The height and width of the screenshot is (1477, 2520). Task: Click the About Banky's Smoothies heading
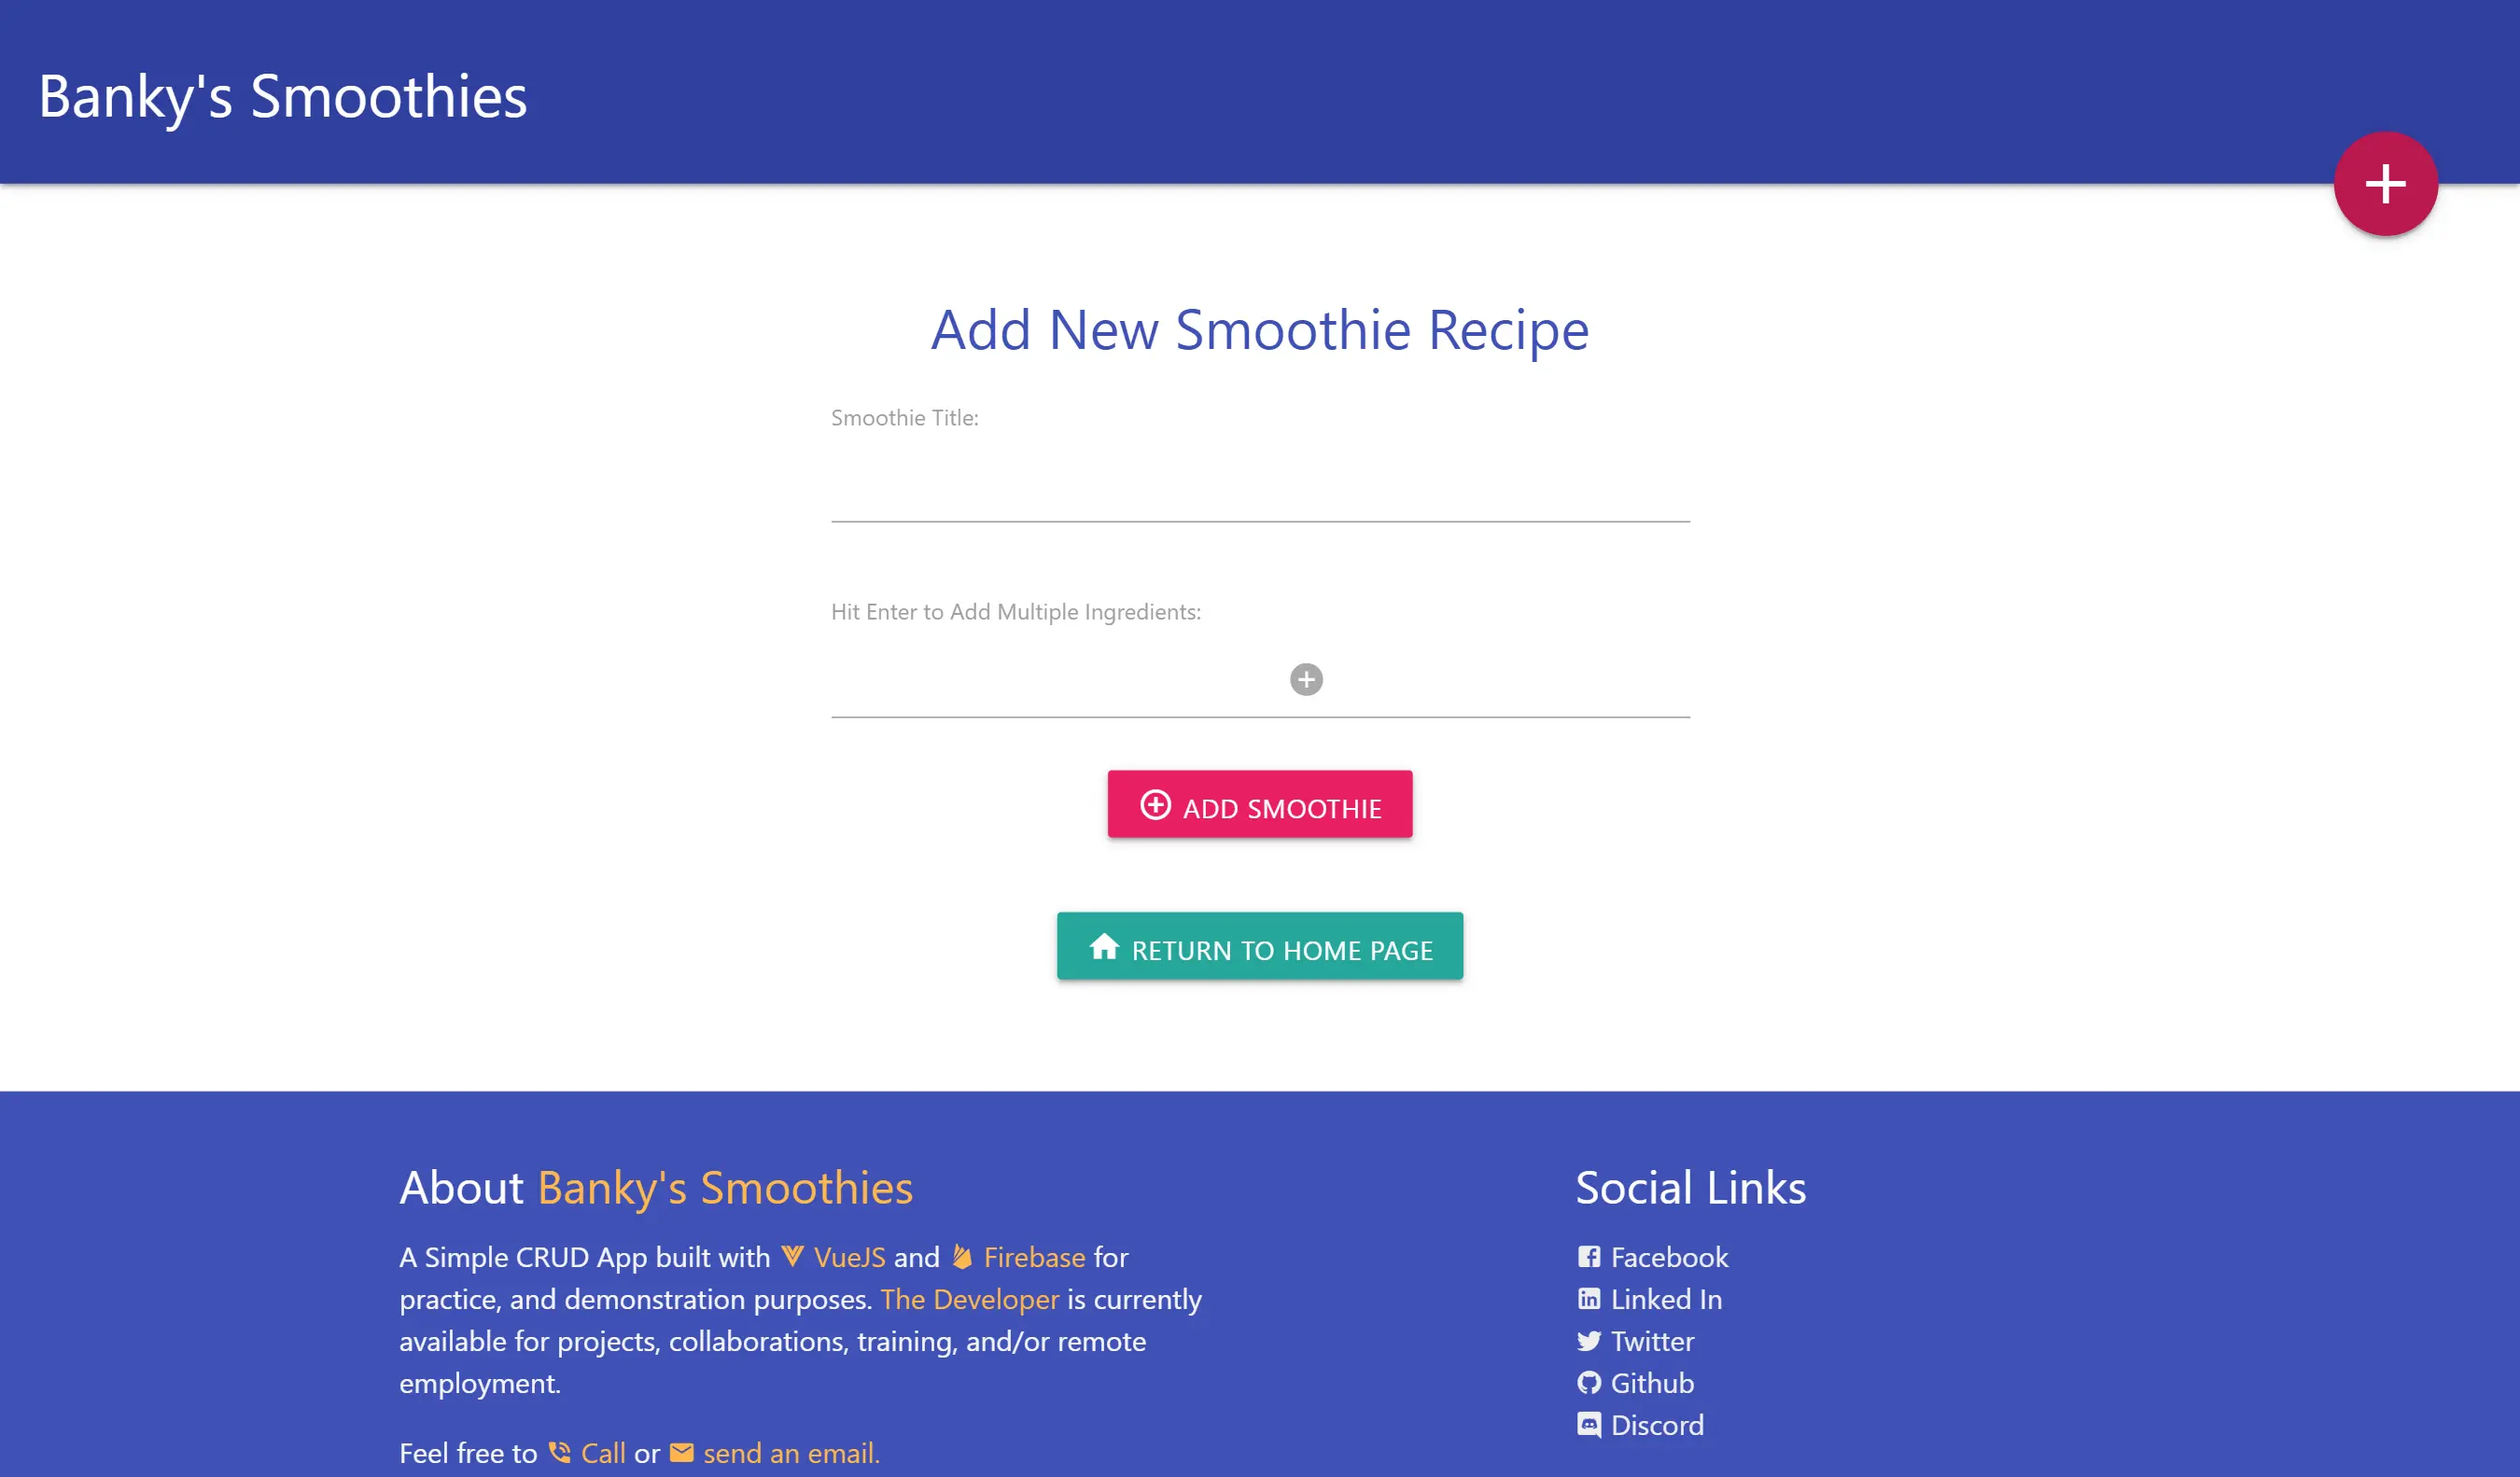654,1187
